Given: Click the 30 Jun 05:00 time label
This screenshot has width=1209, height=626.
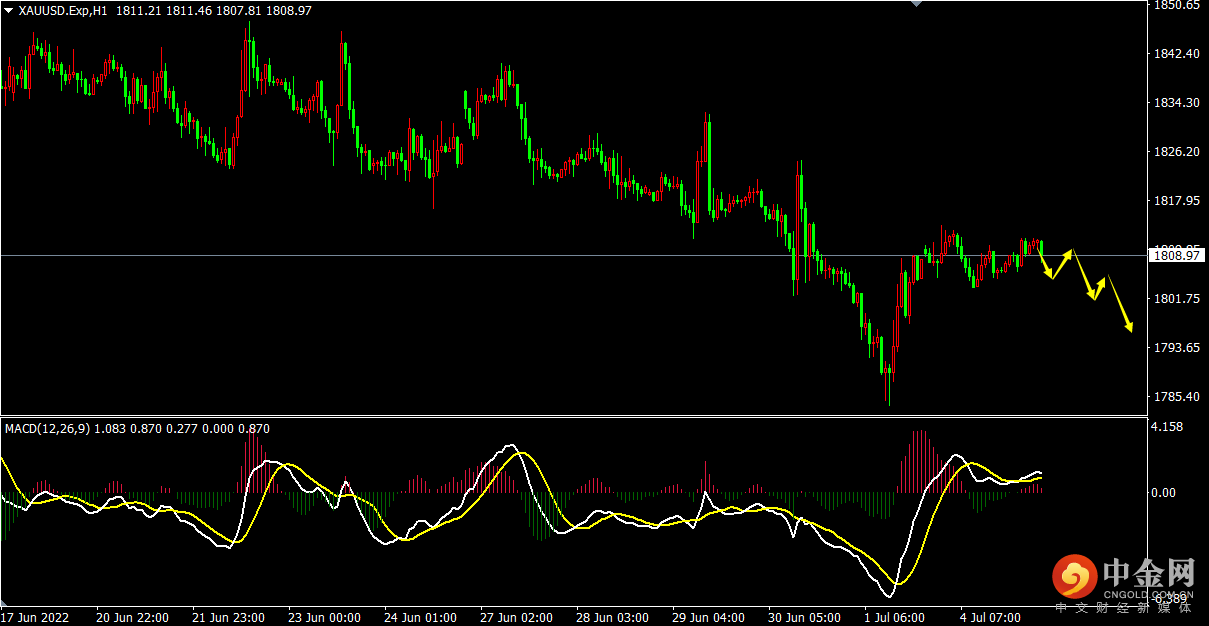Looking at the screenshot, I should [x=804, y=618].
